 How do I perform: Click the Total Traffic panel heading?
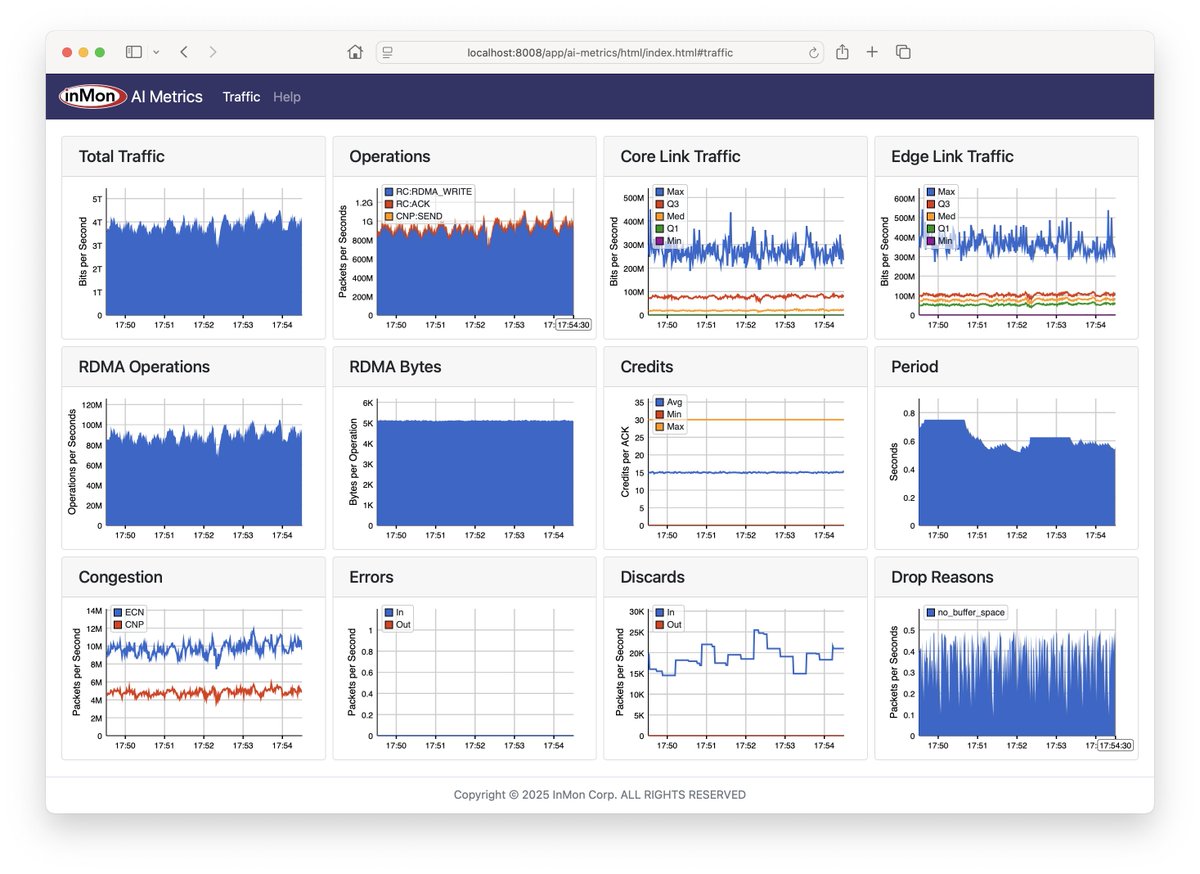pyautogui.click(x=122, y=157)
